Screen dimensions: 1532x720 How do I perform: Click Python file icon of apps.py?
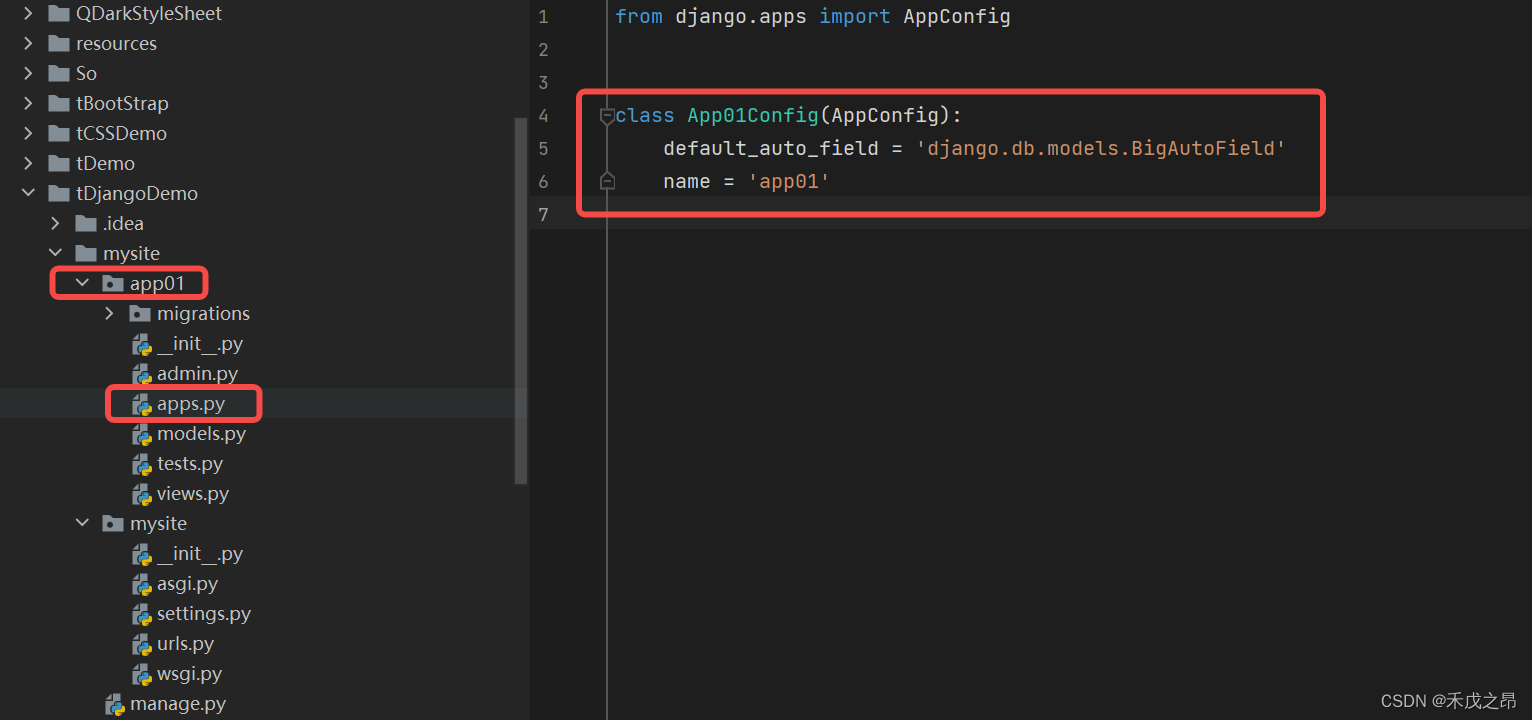pos(141,404)
